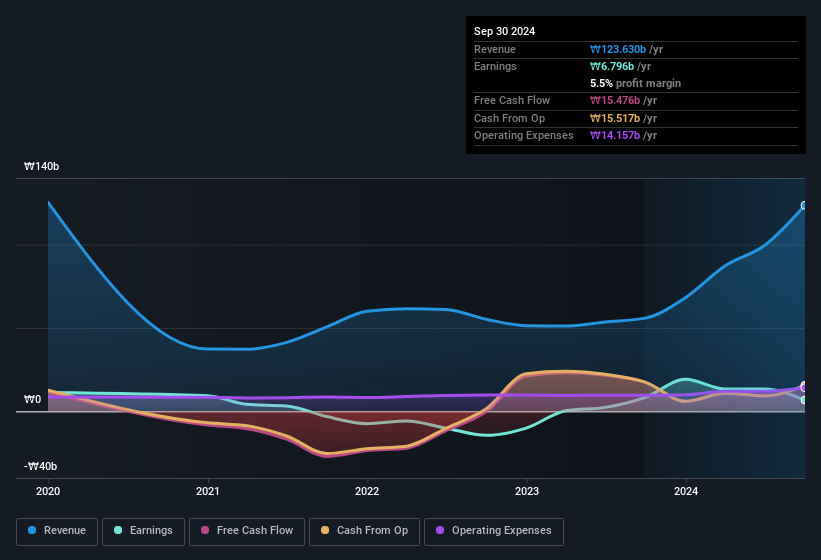Screen dimensions: 821x560
Task: Click the 2021 x-axis label
Action: coord(208,491)
